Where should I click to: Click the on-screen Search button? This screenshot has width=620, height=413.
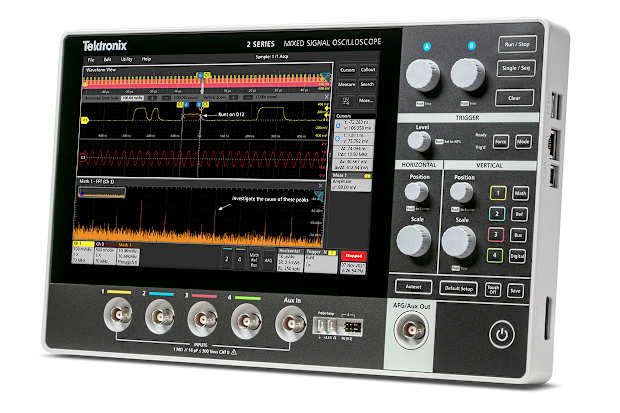coord(367,84)
